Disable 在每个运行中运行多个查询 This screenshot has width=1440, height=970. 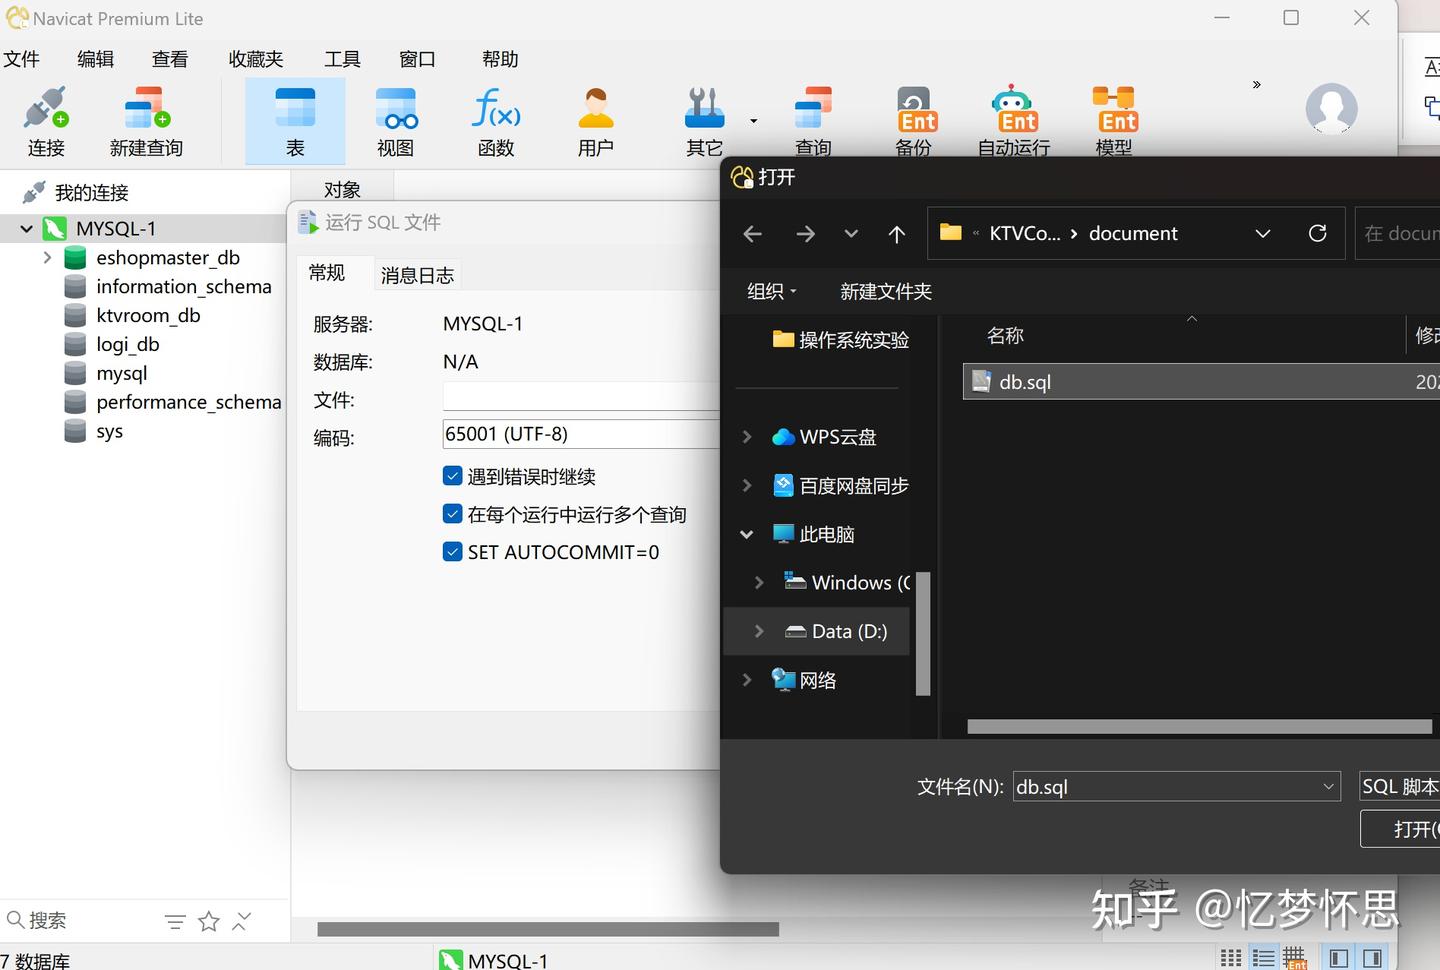pos(453,513)
